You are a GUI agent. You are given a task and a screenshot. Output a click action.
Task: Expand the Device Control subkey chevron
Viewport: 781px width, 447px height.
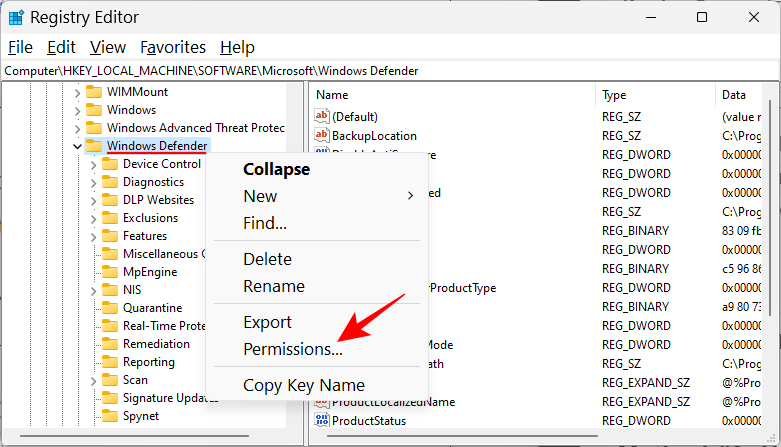coord(93,164)
